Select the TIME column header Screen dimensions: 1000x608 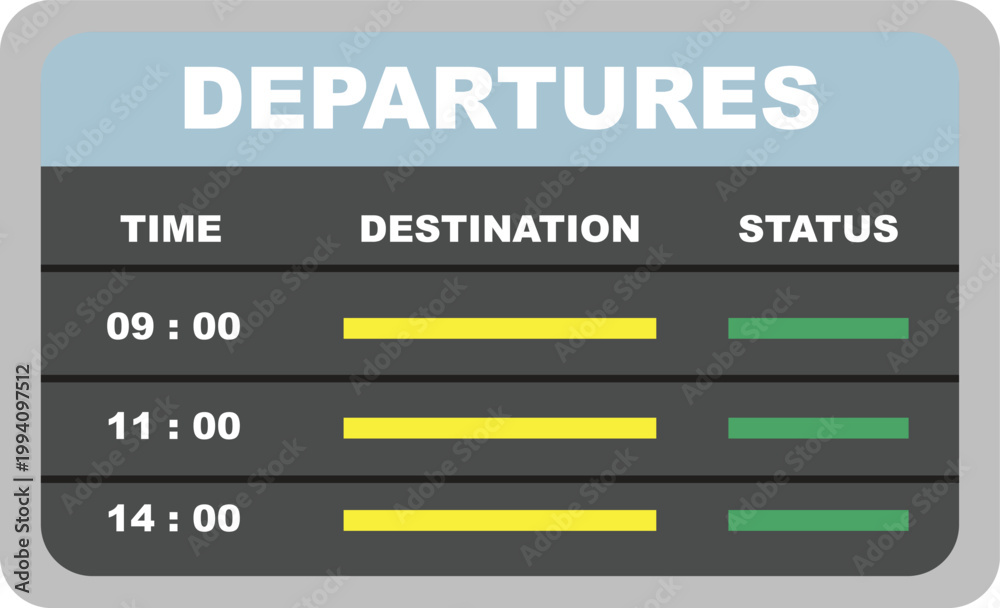(171, 228)
